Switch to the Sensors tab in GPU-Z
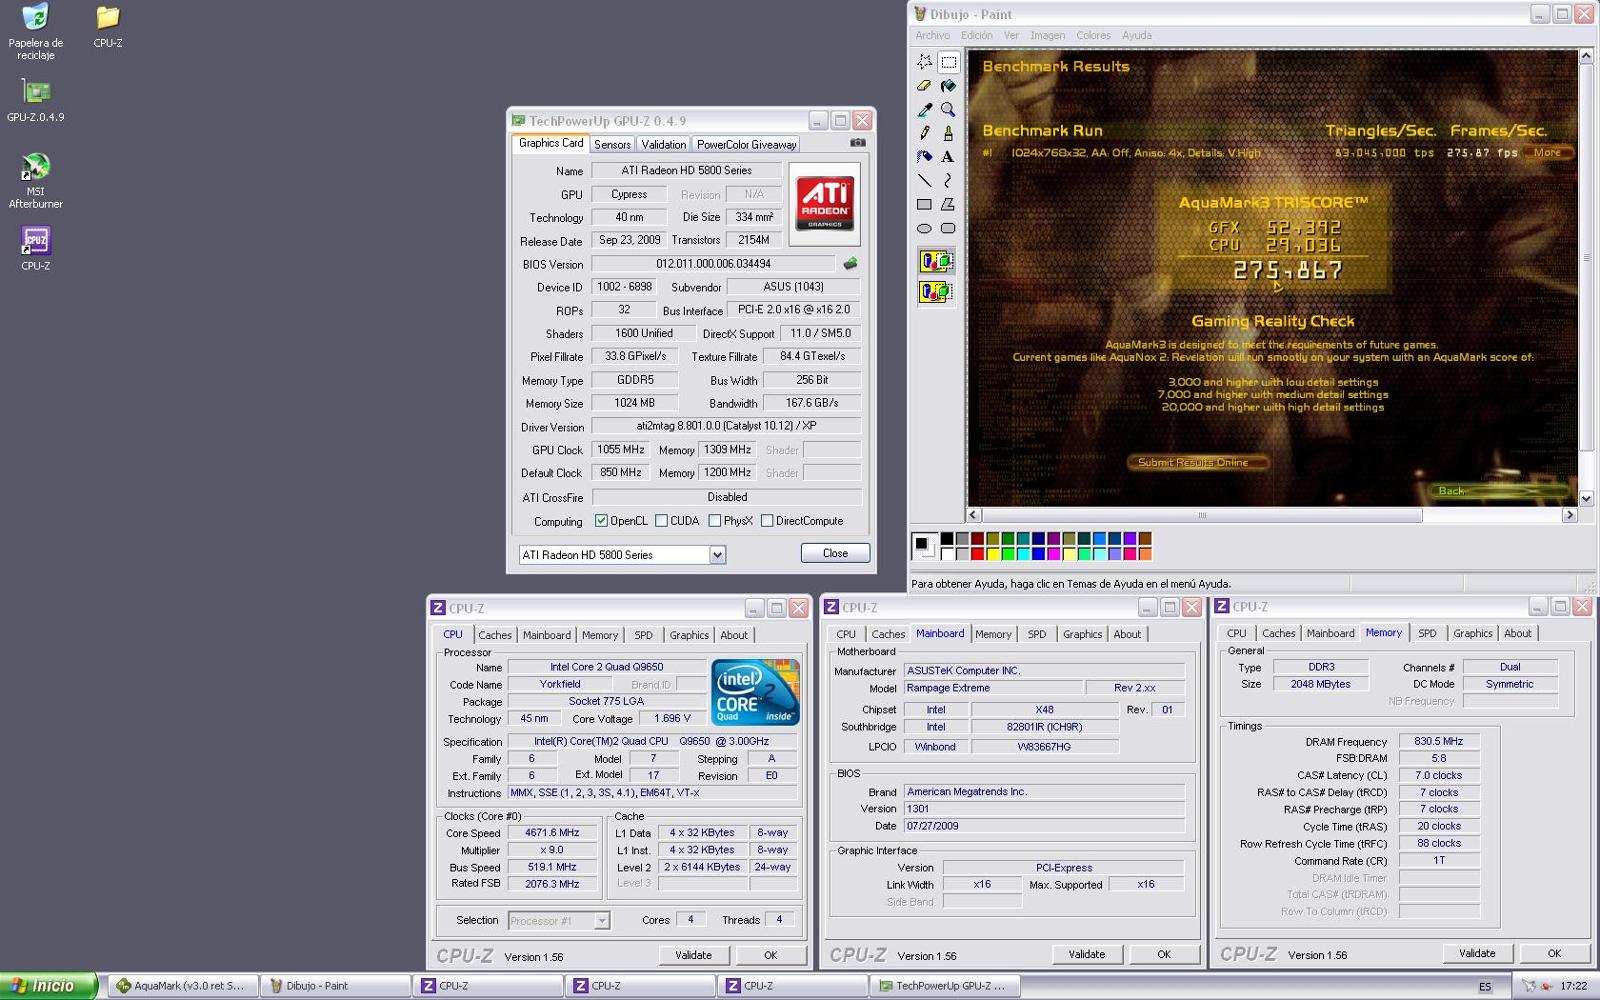Viewport: 1600px width, 1000px height. point(612,145)
